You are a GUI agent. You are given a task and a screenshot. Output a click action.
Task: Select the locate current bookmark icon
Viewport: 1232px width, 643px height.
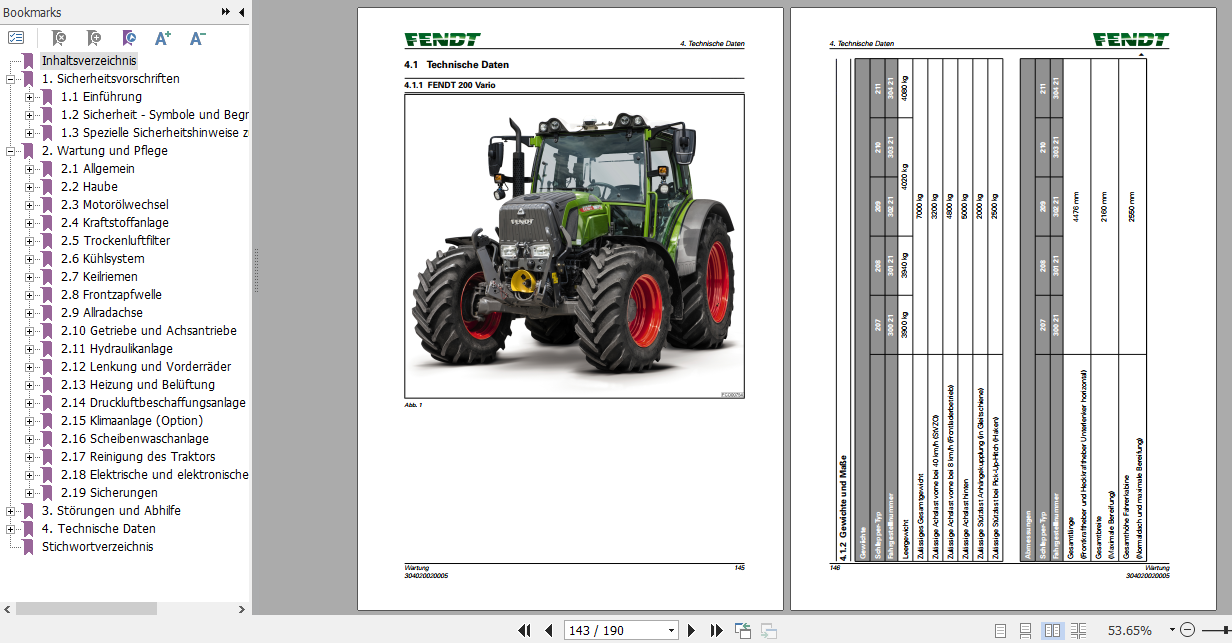click(128, 36)
